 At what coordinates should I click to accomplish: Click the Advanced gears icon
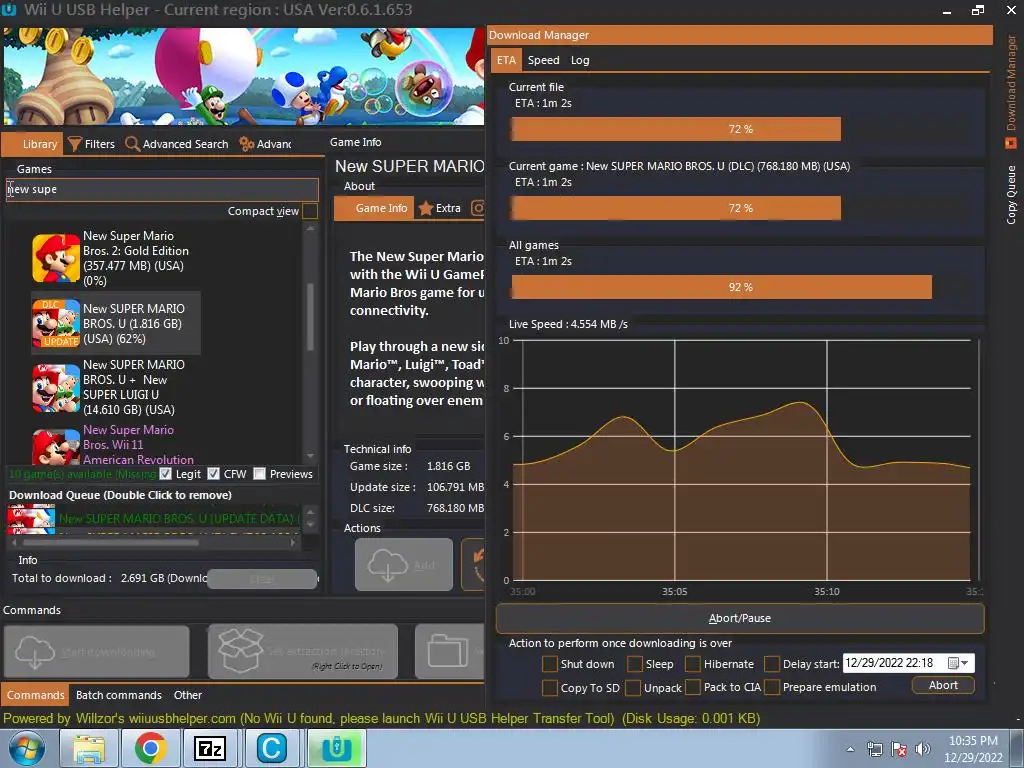tap(246, 144)
